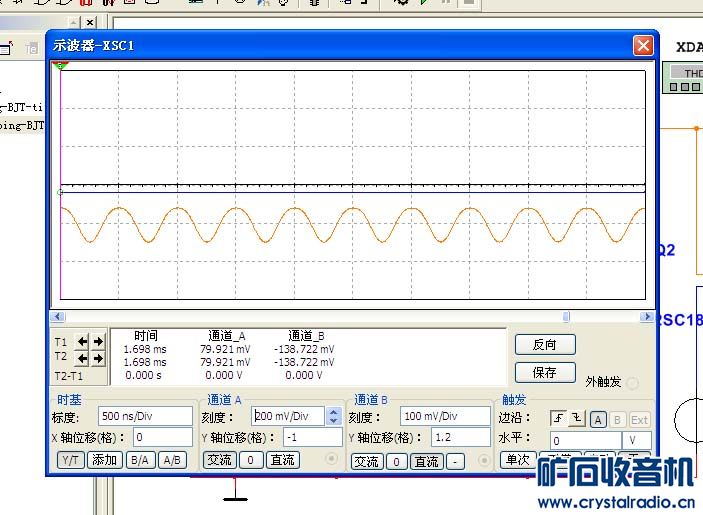This screenshot has width=703, height=515.
Task: Set trigger source to channel A
Action: (597, 420)
